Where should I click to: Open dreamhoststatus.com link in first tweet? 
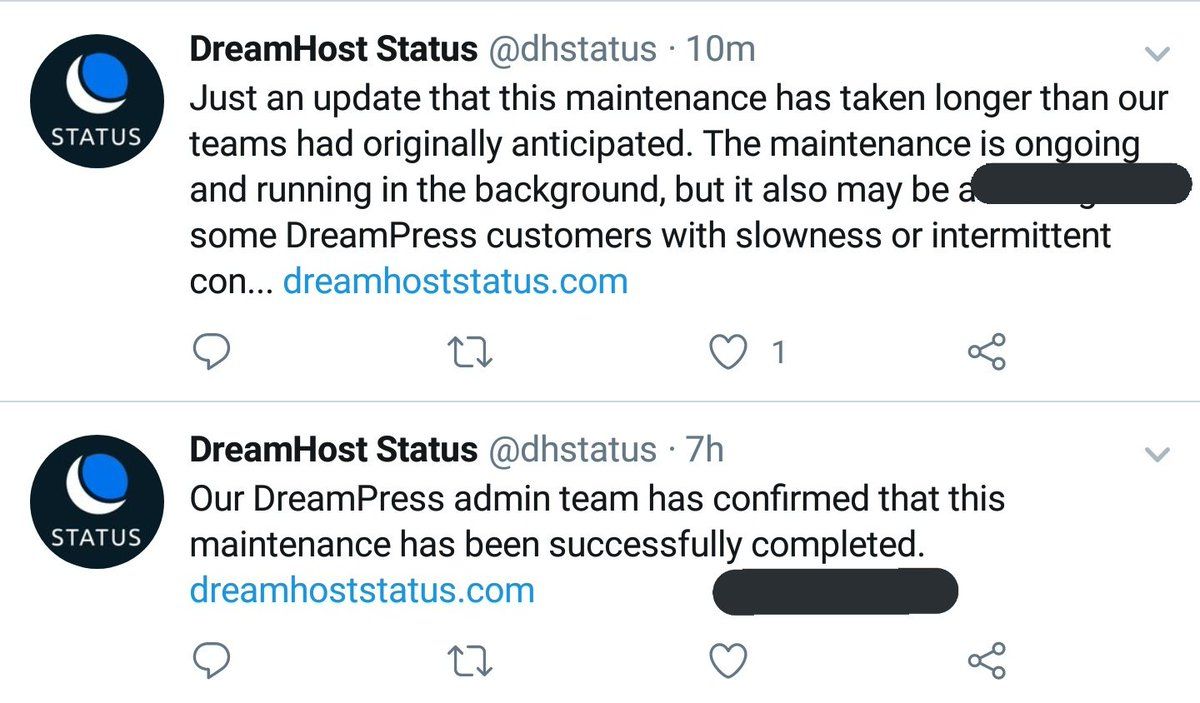tap(456, 282)
